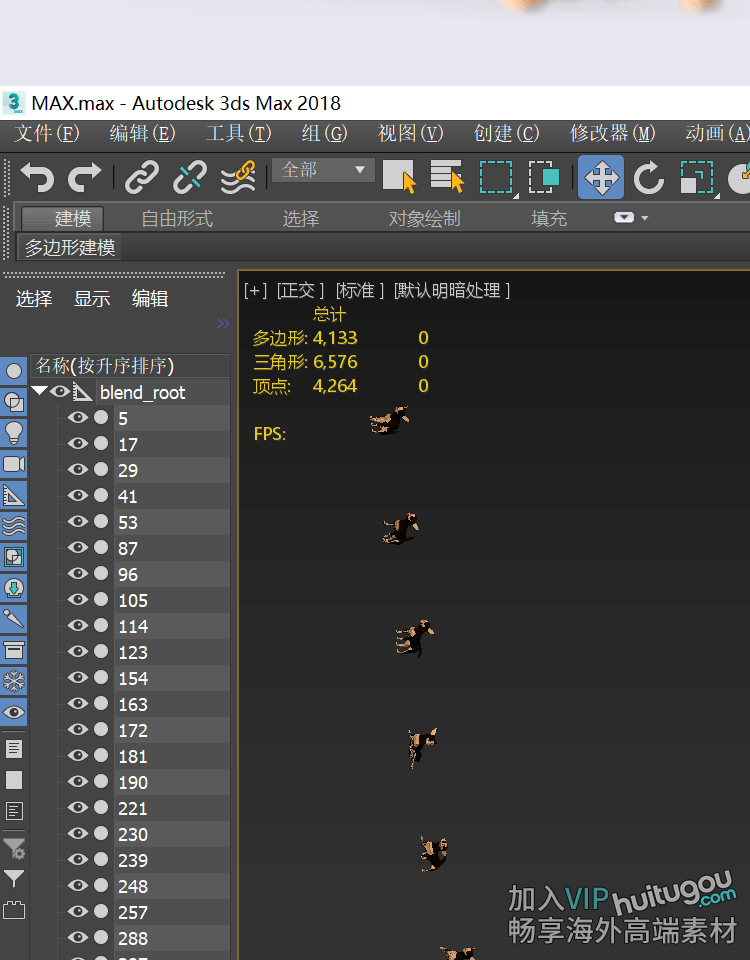
Task: Click the Undo arrow in the toolbar
Action: pos(37,177)
